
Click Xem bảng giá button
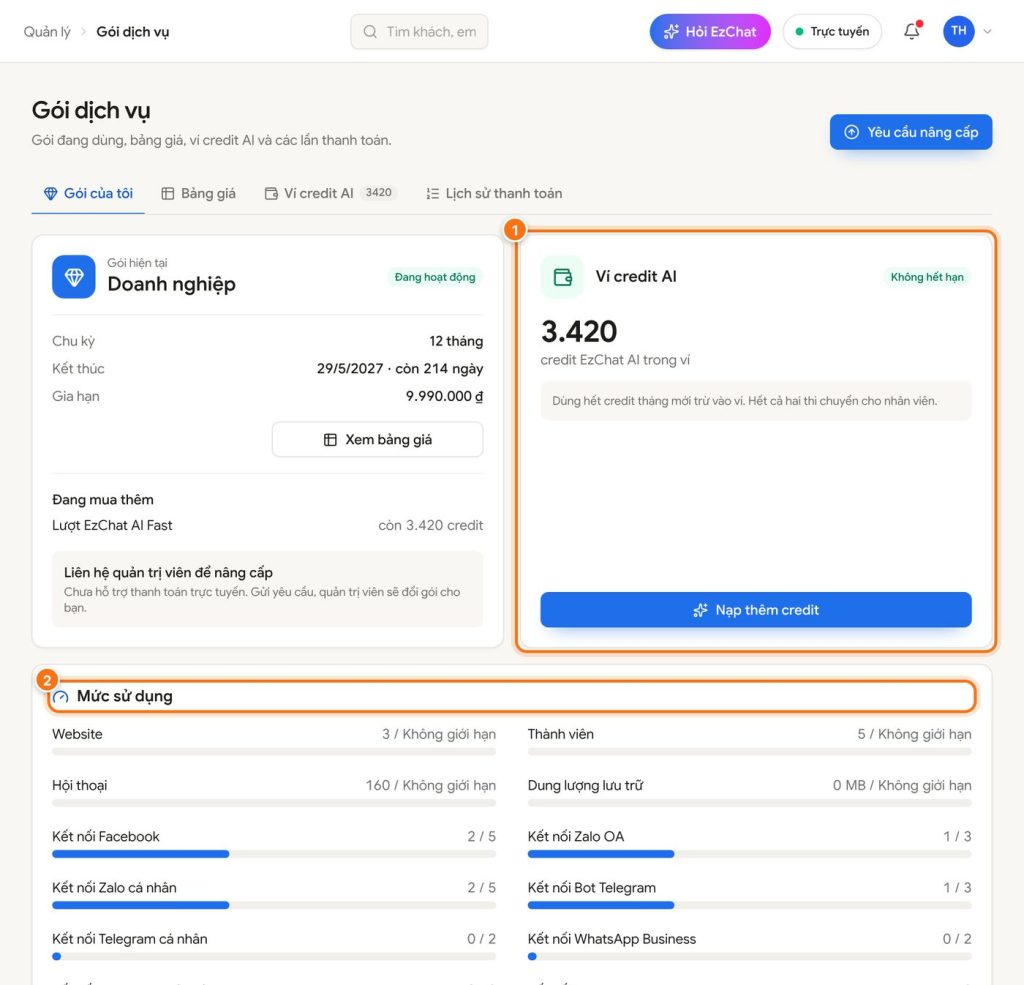pyautogui.click(x=377, y=440)
